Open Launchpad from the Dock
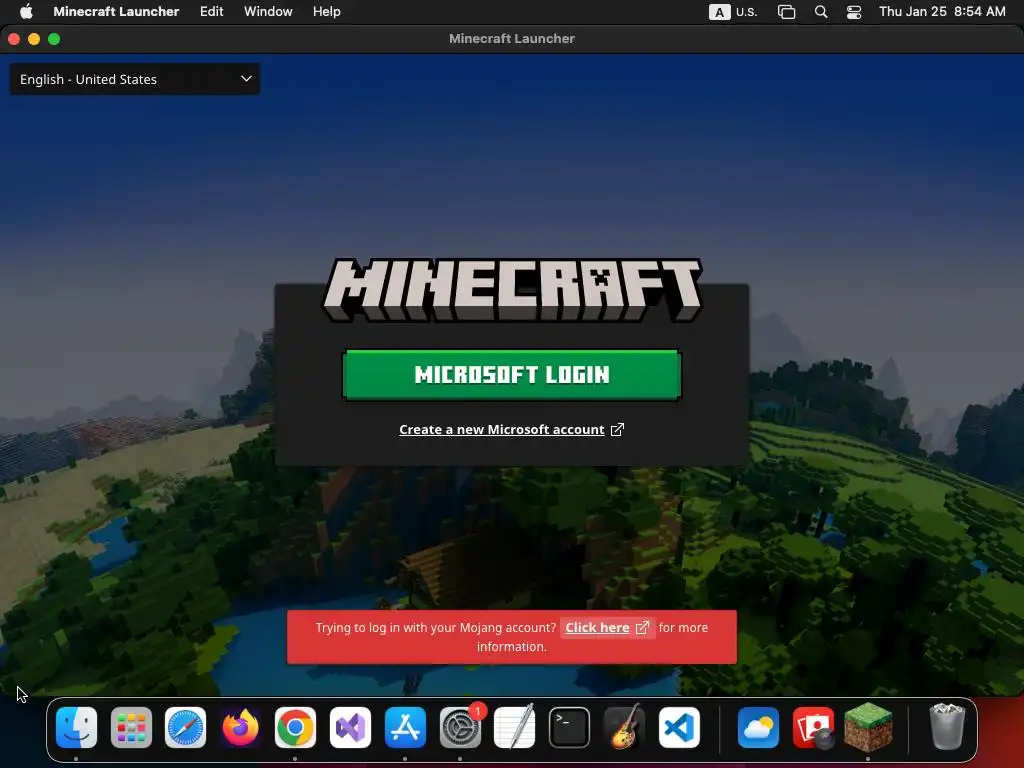 (x=131, y=727)
